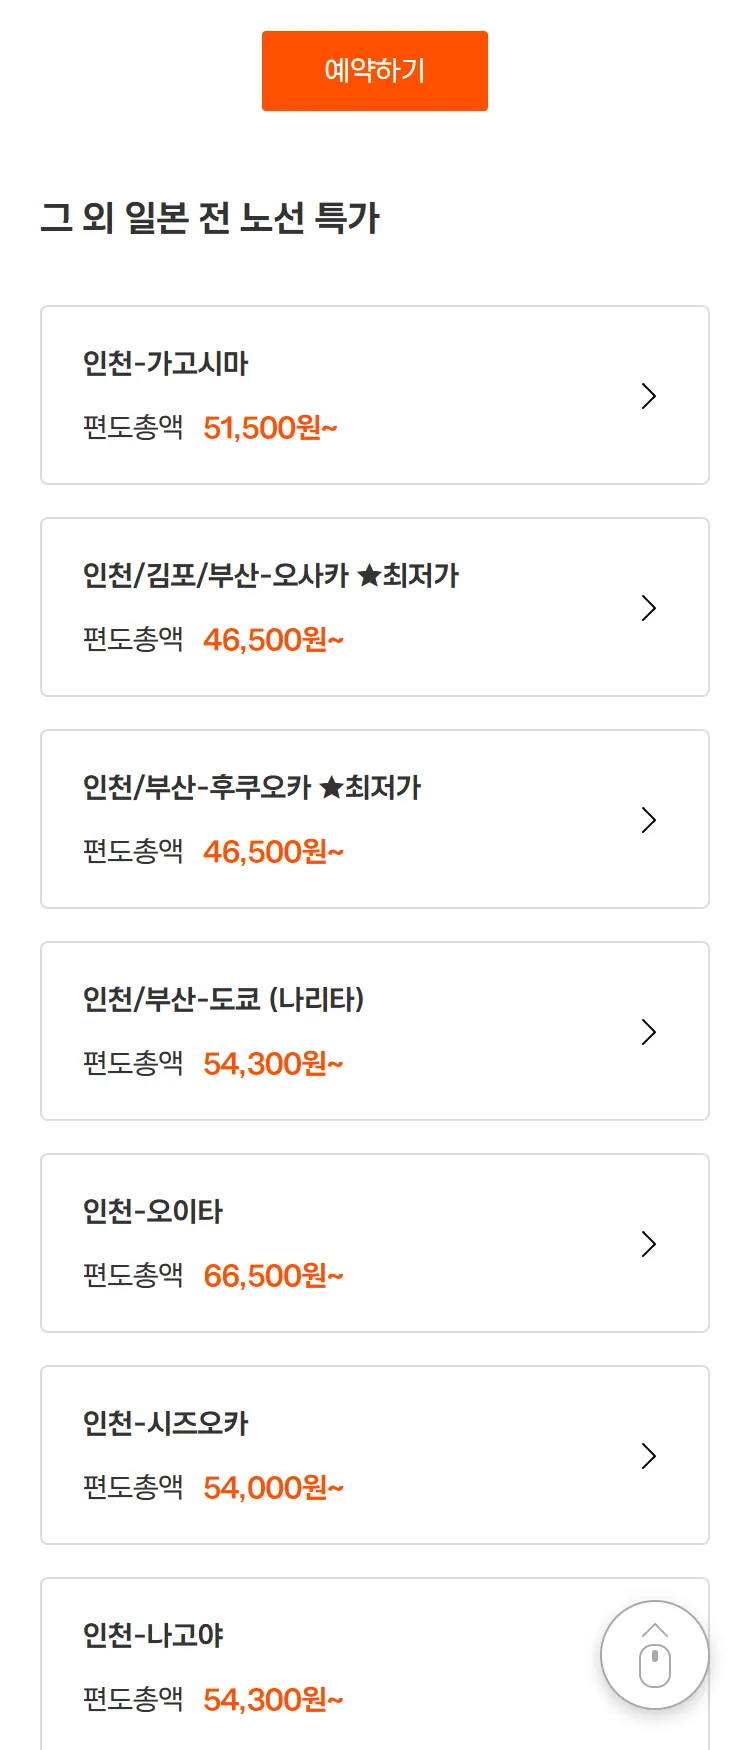Tap the right chevron on 인천-오이타
This screenshot has height=1750, width=750.
pyautogui.click(x=649, y=1244)
